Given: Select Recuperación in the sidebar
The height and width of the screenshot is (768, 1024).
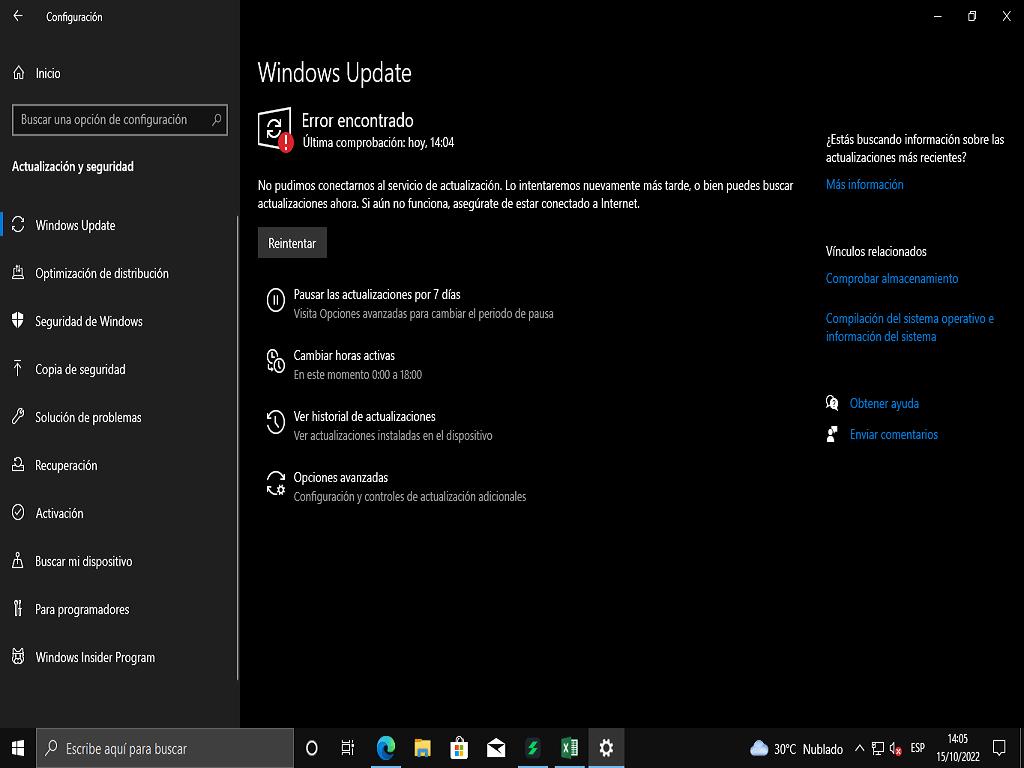Looking at the screenshot, I should [120, 465].
